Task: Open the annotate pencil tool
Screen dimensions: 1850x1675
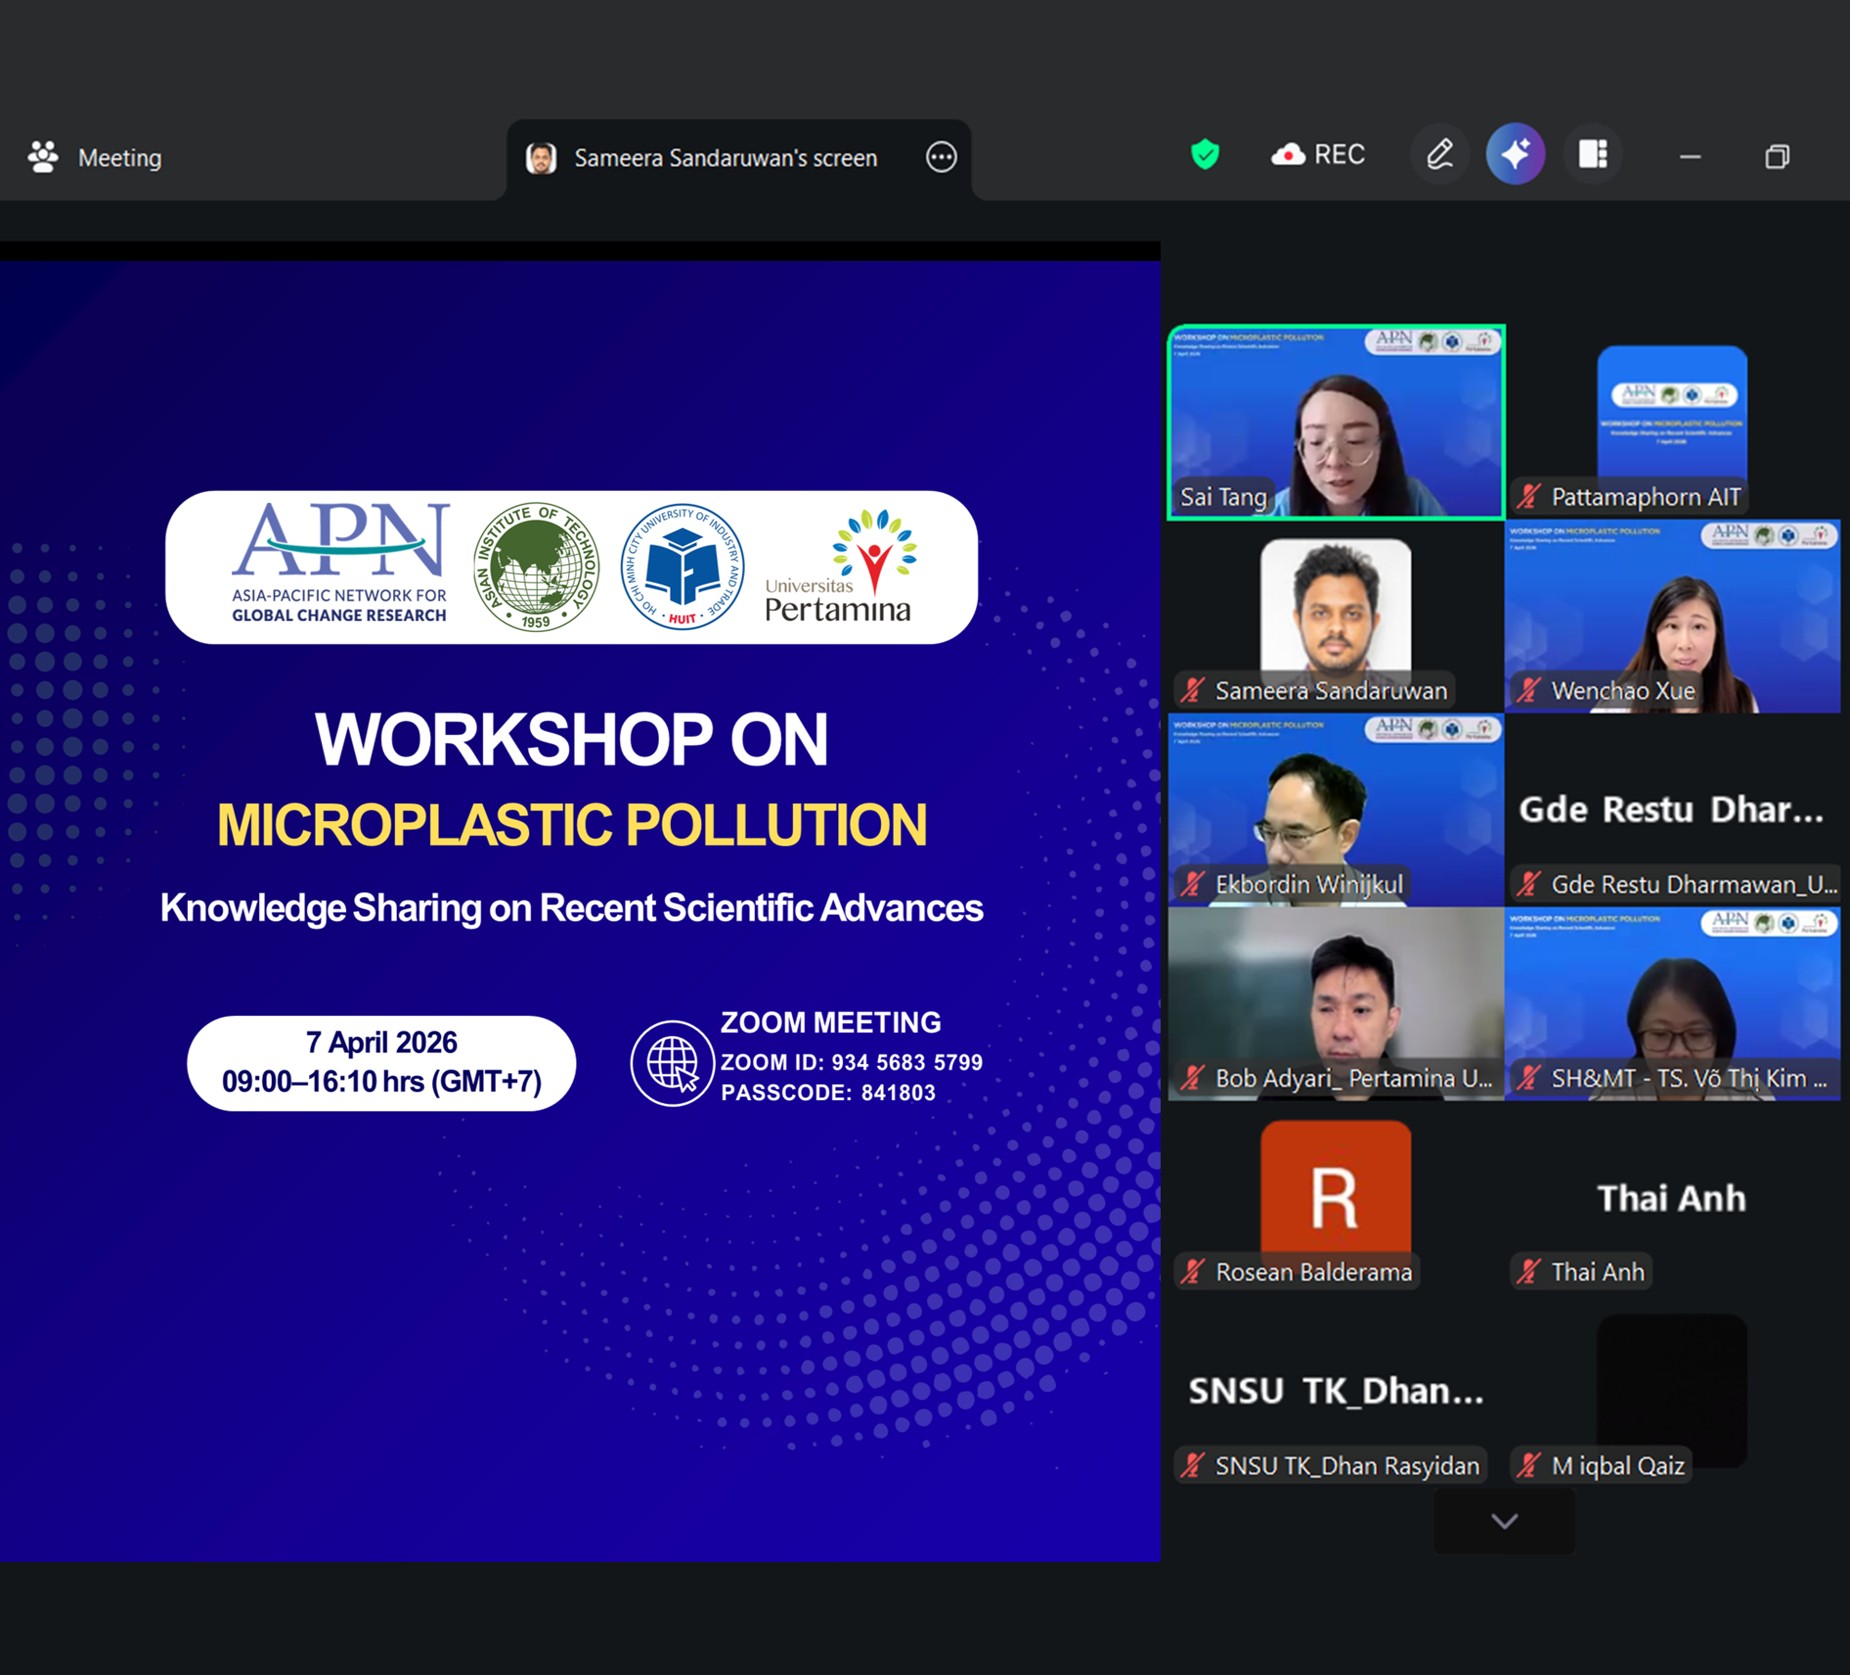Action: pyautogui.click(x=1439, y=155)
